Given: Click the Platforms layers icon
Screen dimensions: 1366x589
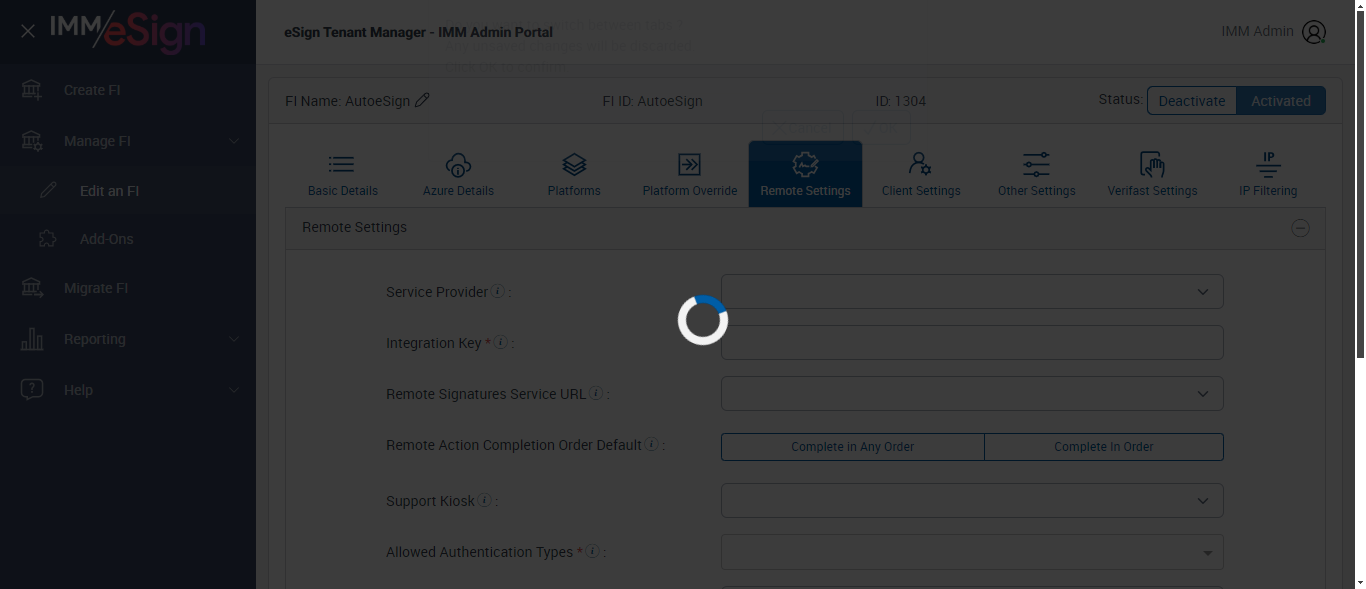Looking at the screenshot, I should [x=574, y=164].
